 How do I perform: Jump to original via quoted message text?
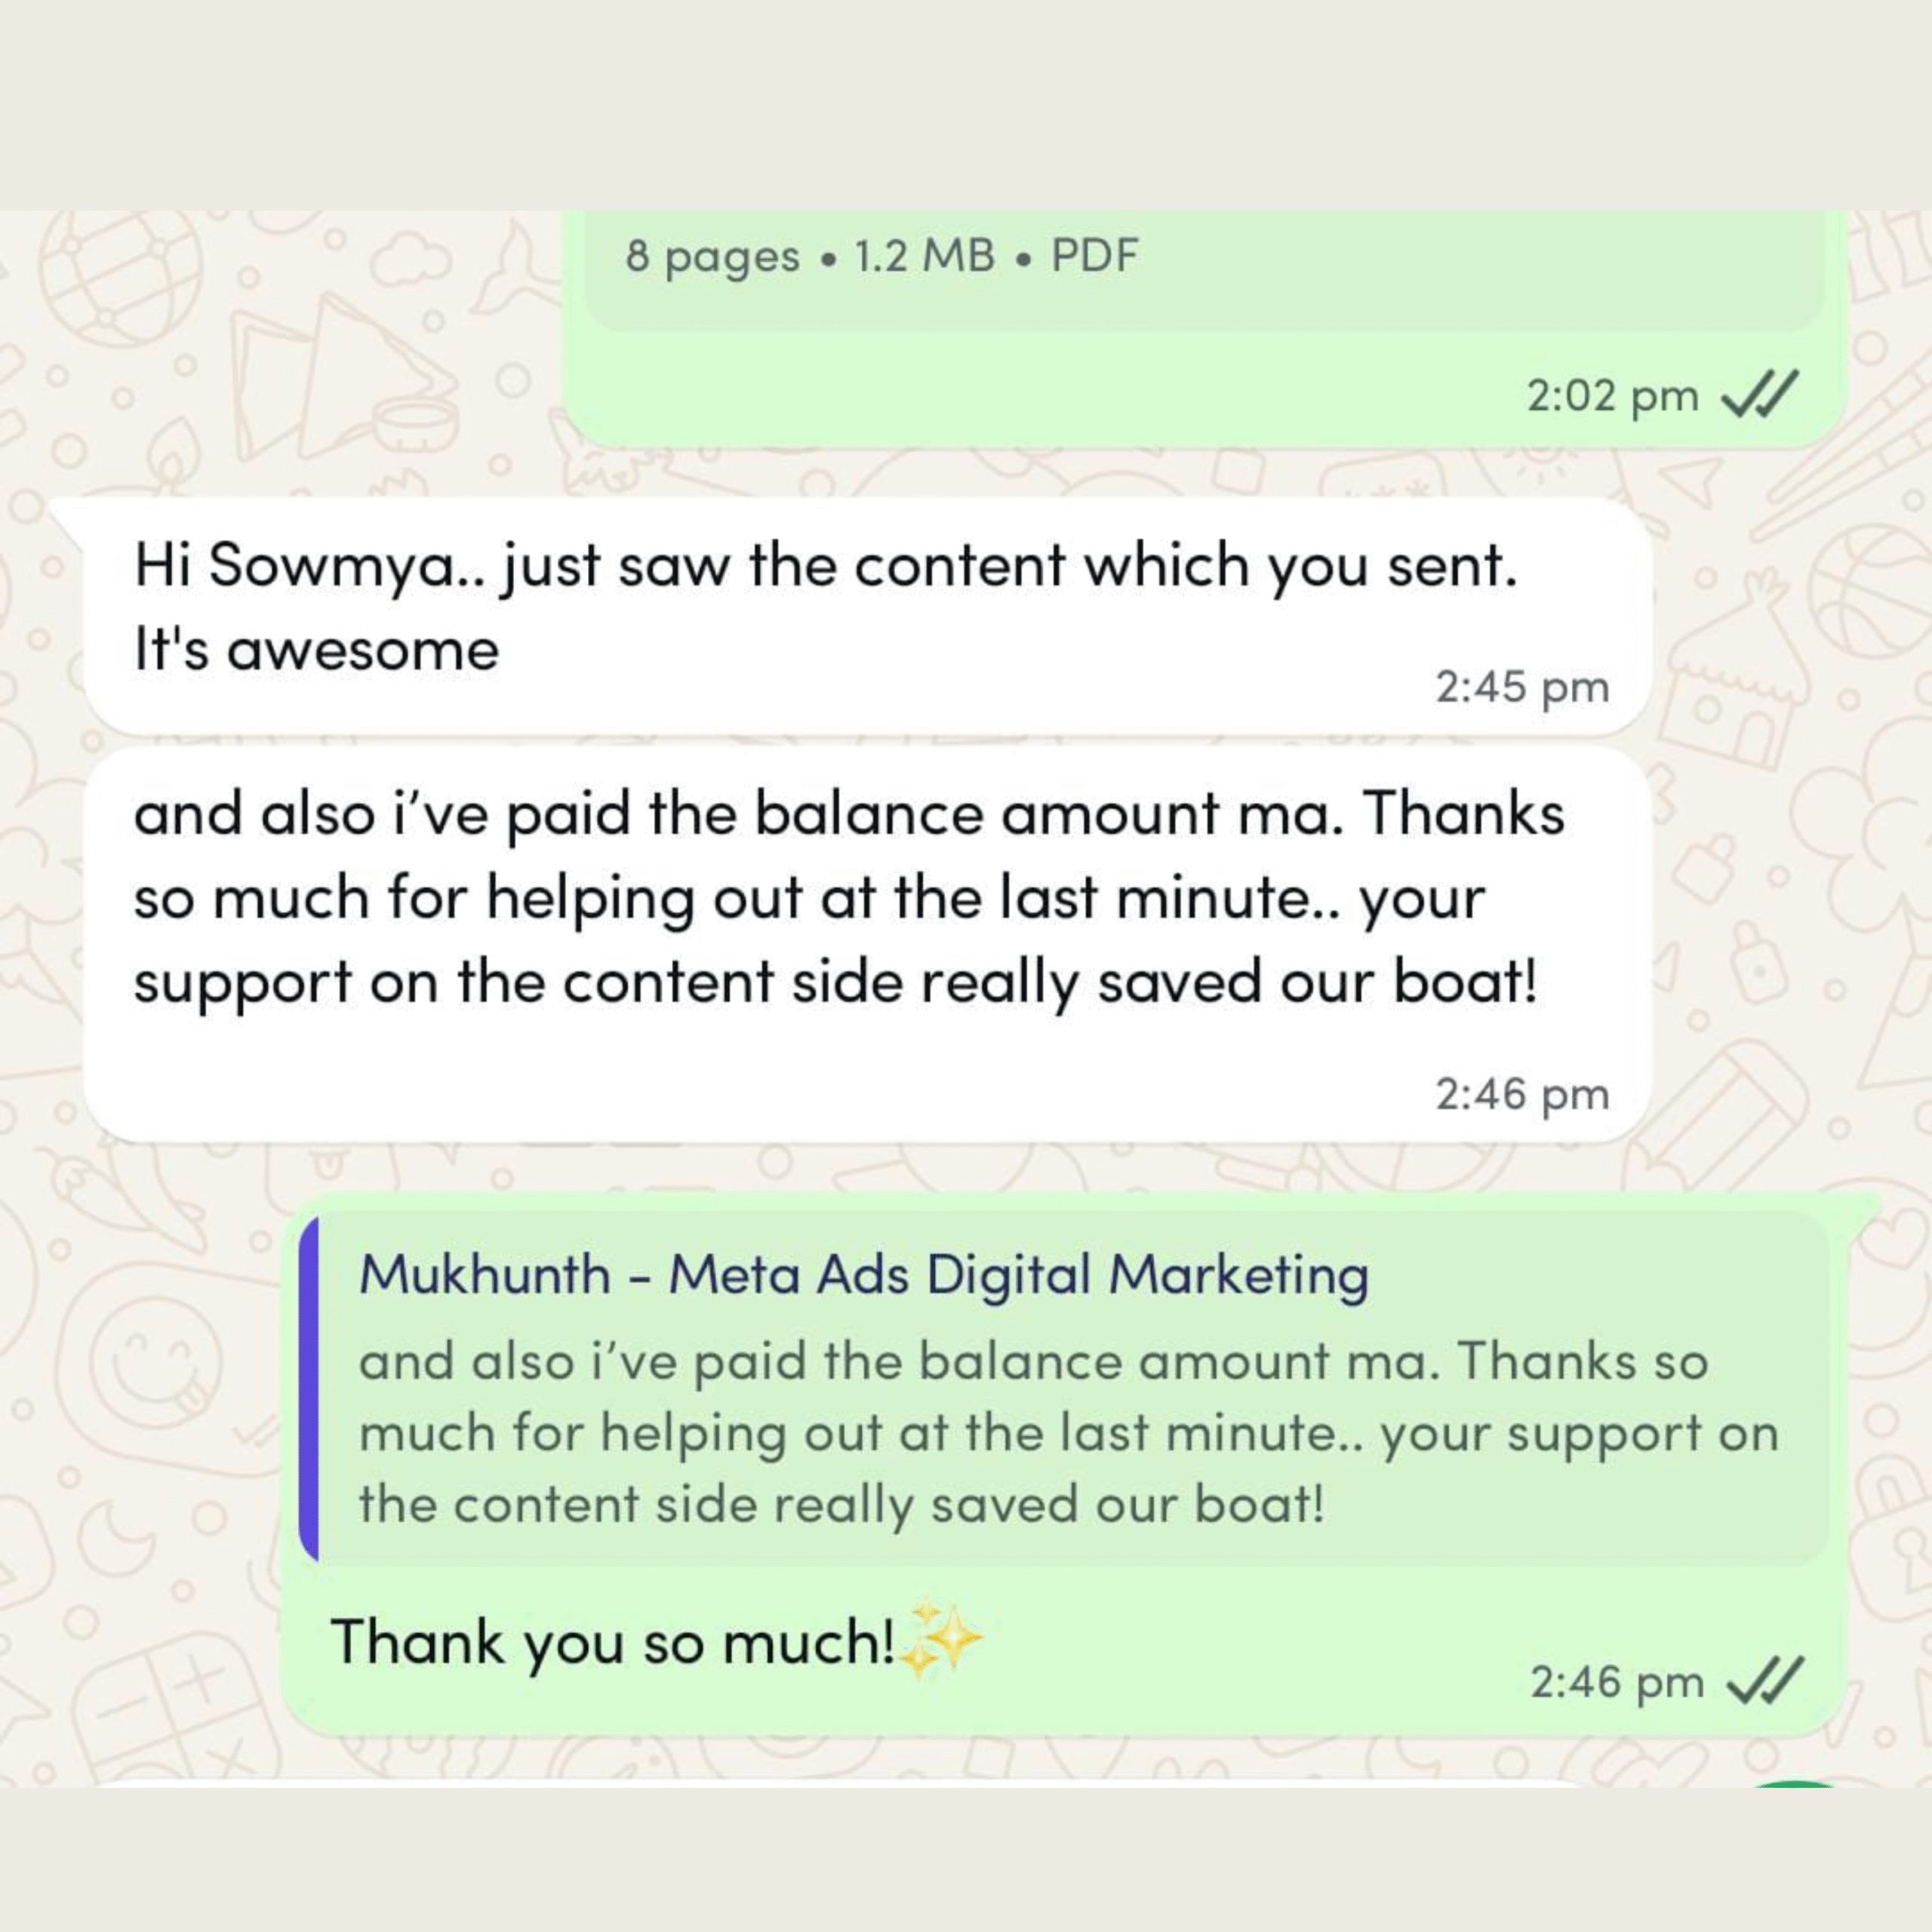[x=1069, y=1433]
